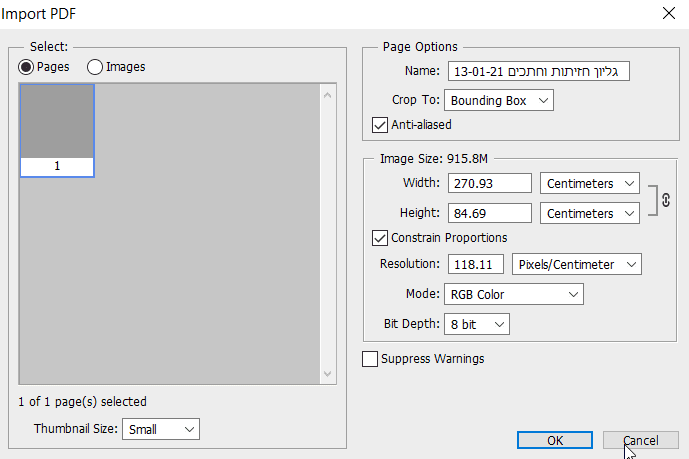Expand the Resolution units dropdown
Image resolution: width=689 pixels, height=459 pixels.
tap(576, 264)
